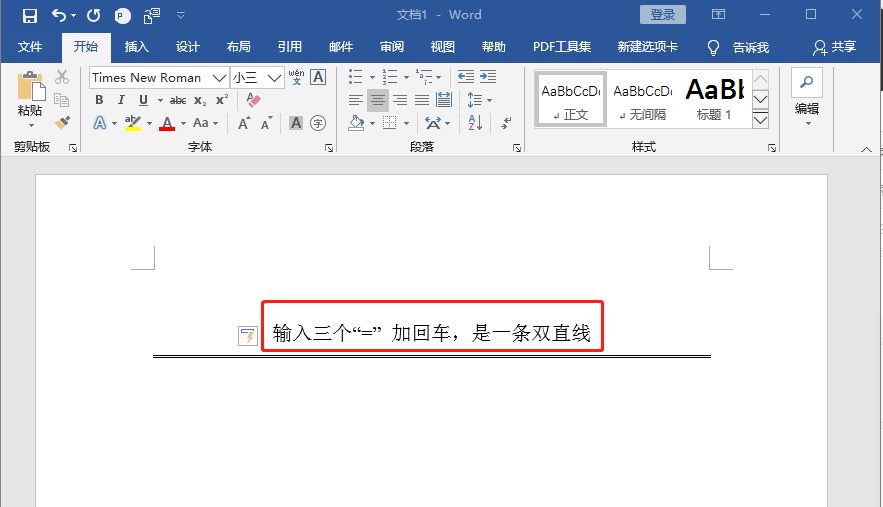Apply bullet list
The image size is (883, 507).
click(x=355, y=77)
